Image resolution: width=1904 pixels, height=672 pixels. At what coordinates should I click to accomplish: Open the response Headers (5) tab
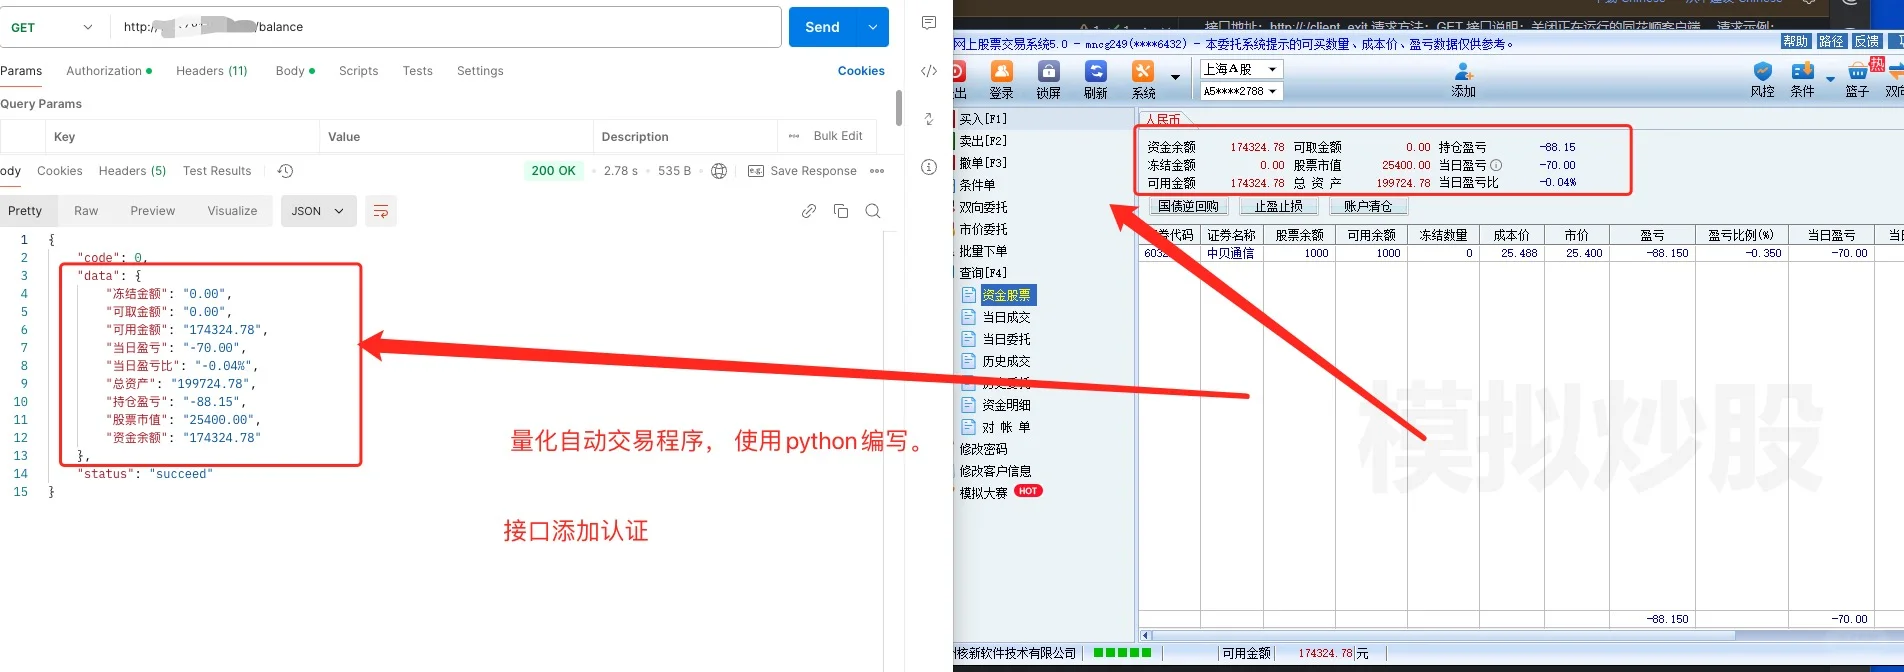pos(132,171)
